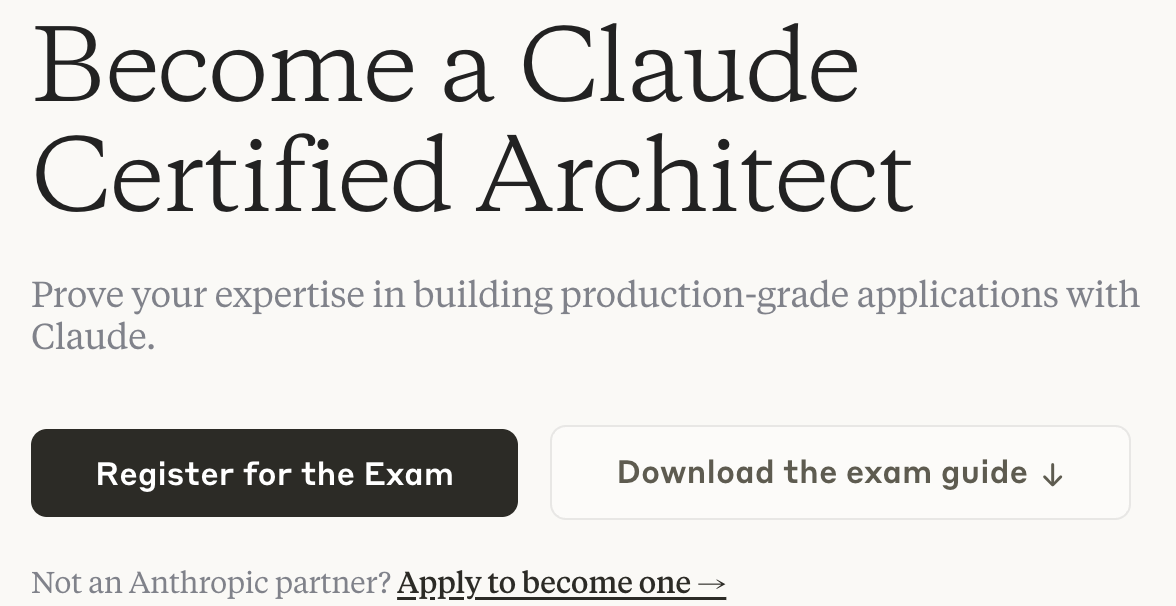Click the word Claude in the main heading
This screenshot has height=606, width=1176.
point(690,70)
